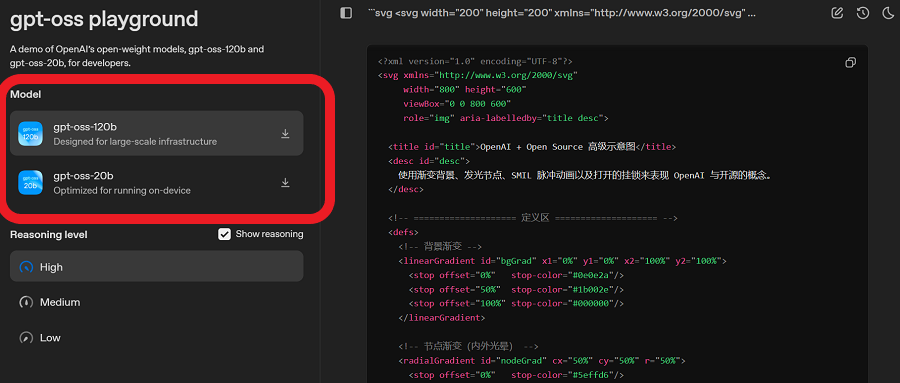The image size is (900, 383).
Task: Click the gpt-oss-20b model logo
Action: tap(30, 182)
